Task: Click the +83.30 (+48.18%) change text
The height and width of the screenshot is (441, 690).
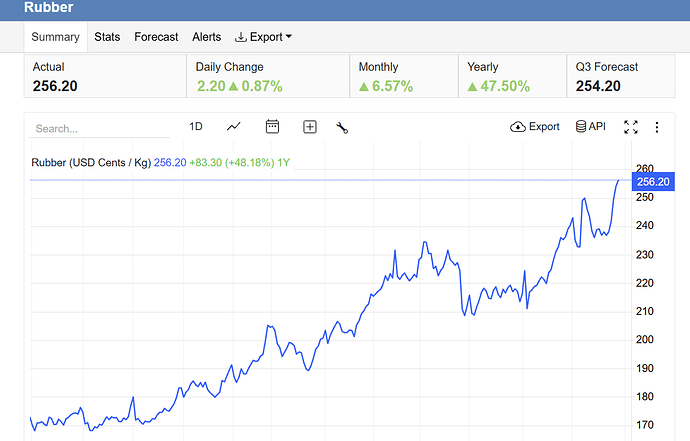Action: pos(232,163)
